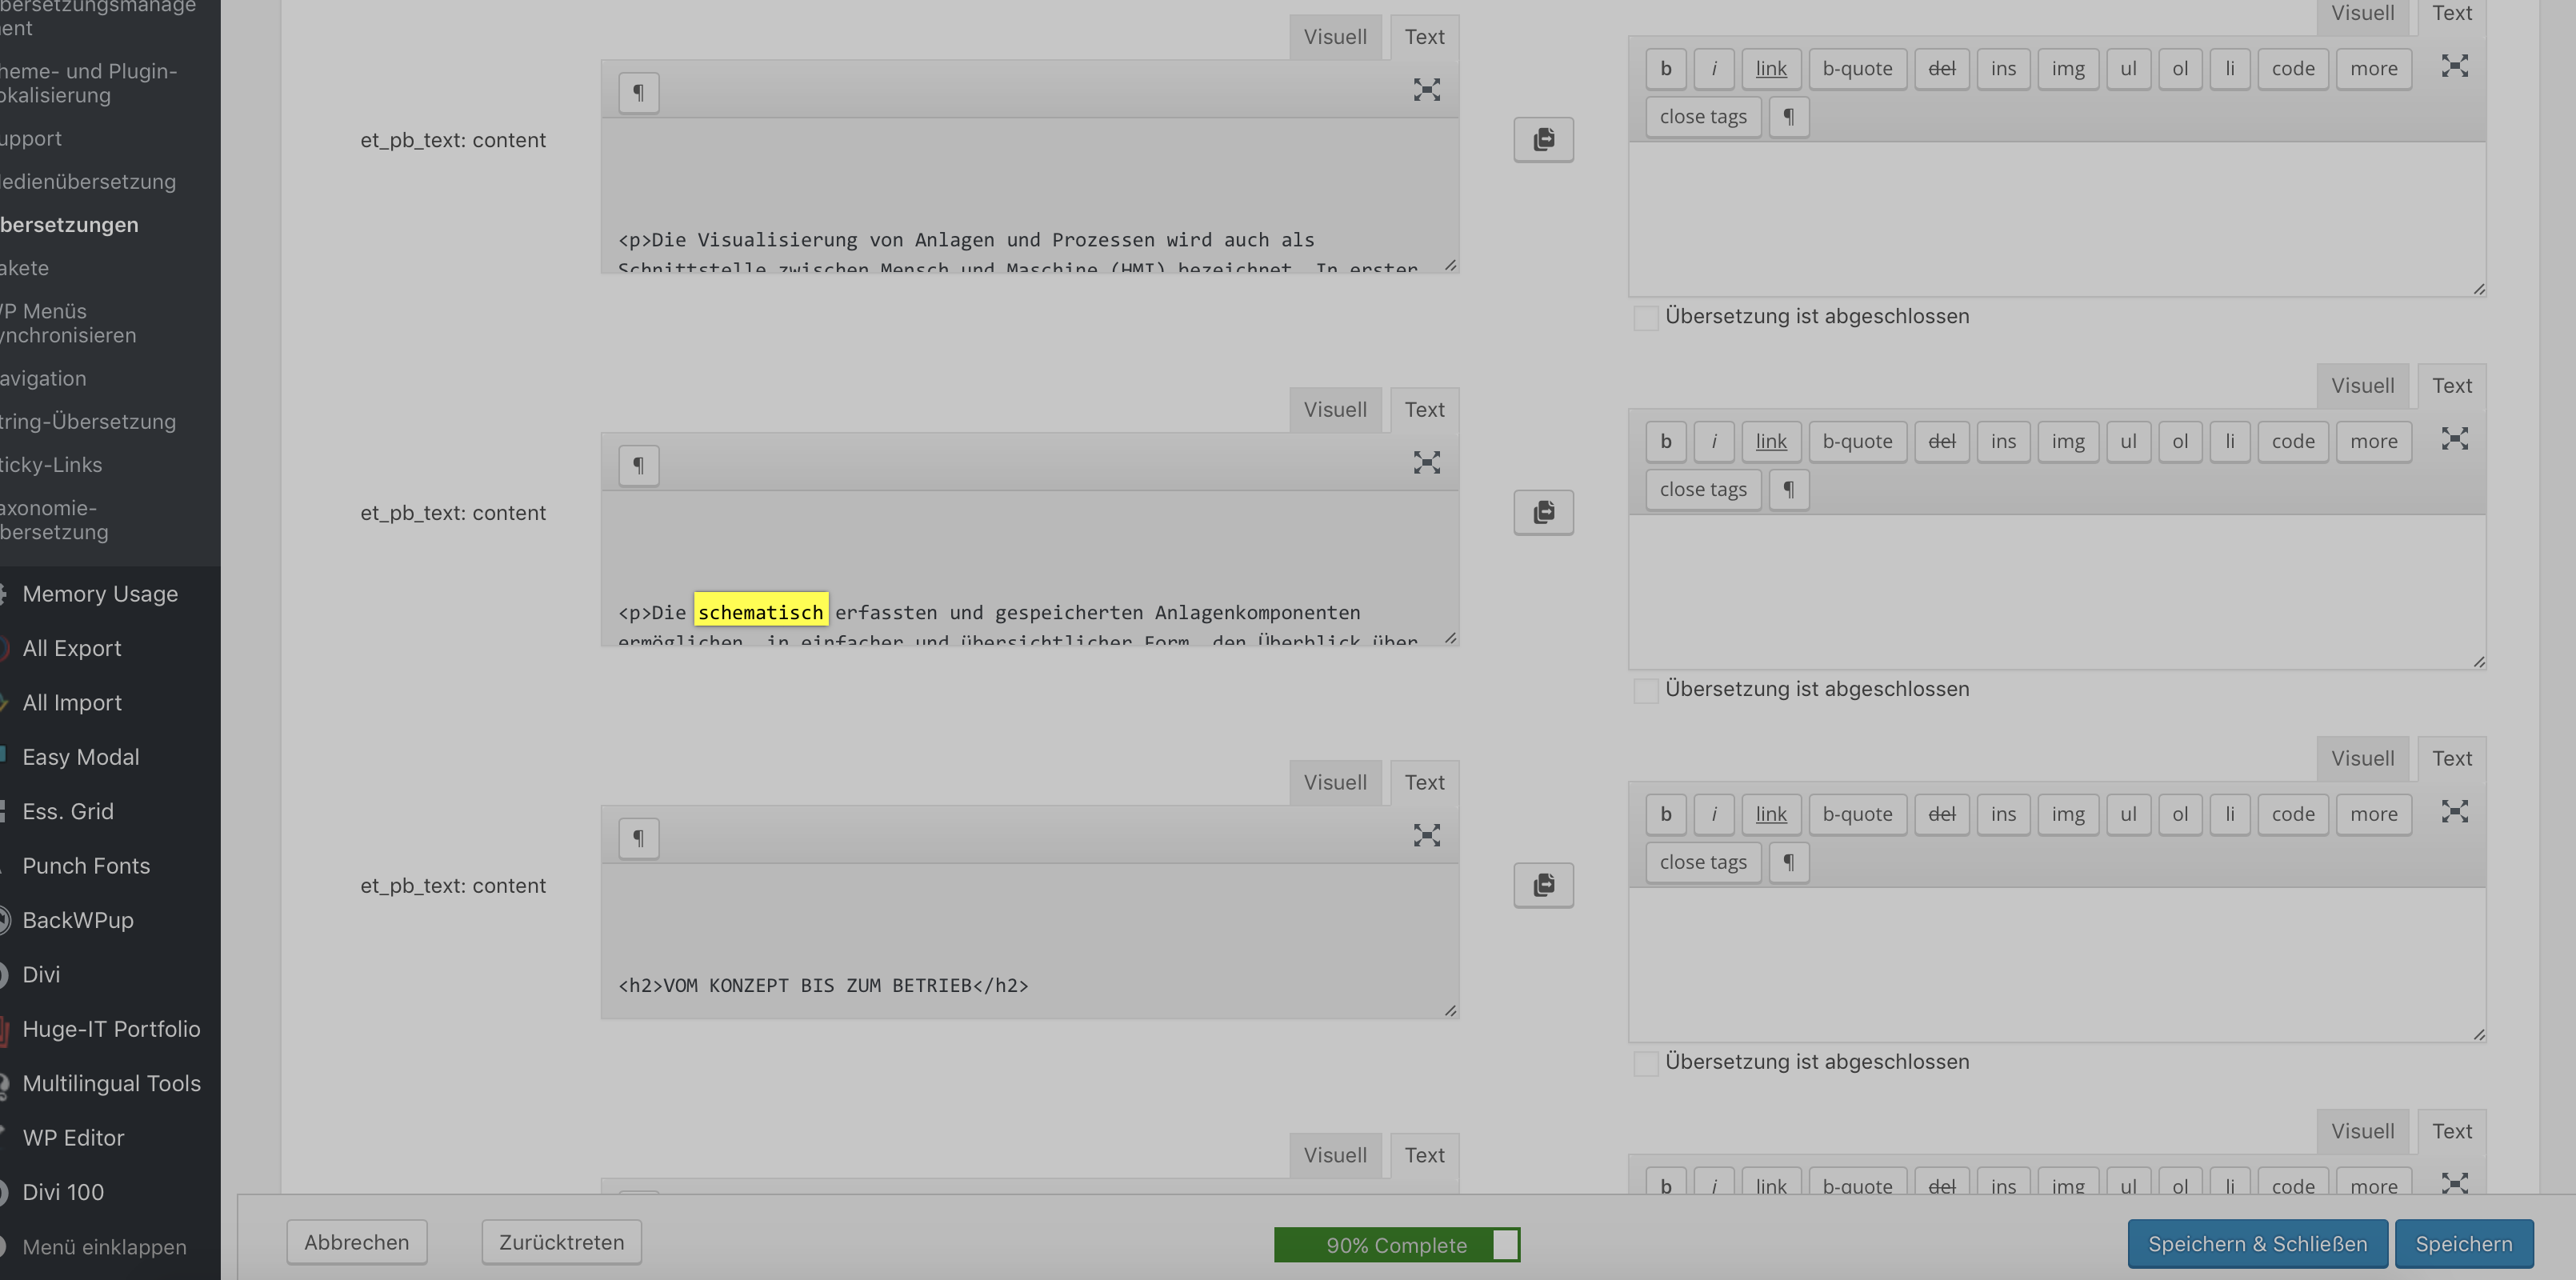Screen dimensions: 2576x1280
Task: Insert li tag in second translation editor
Action: pos(2229,442)
